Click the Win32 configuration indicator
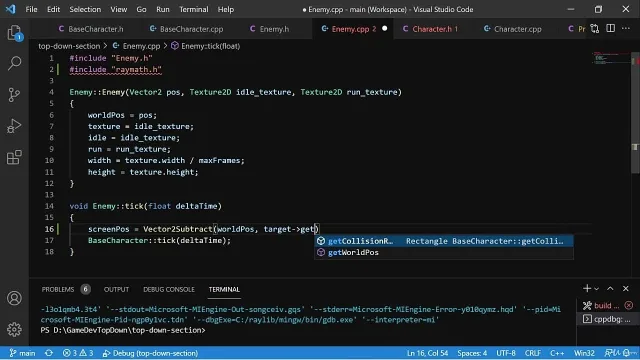 click(x=584, y=353)
